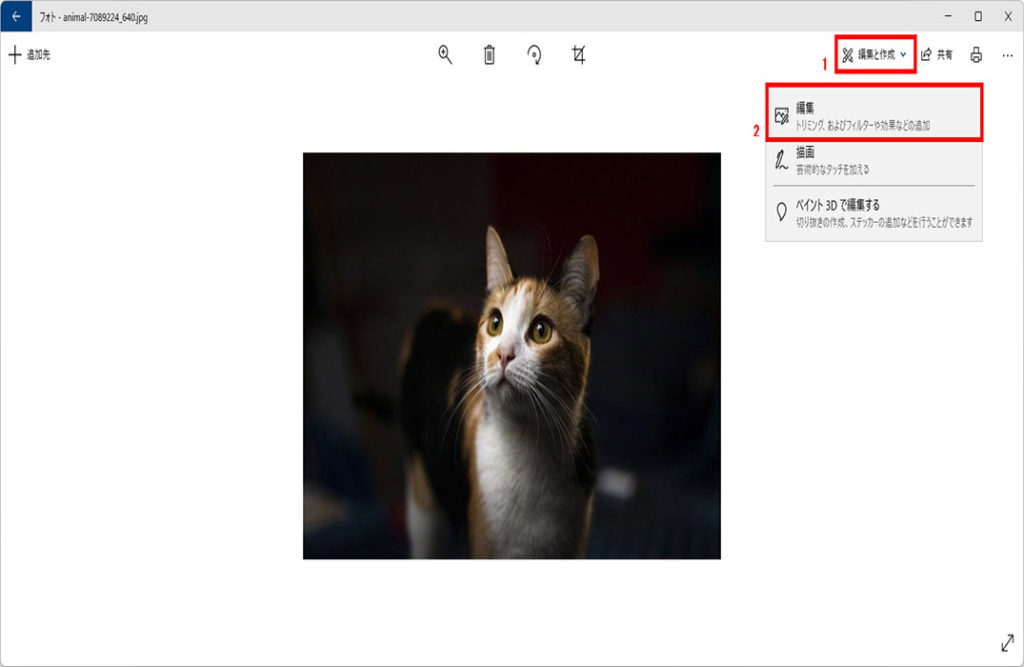1024x667 pixels.
Task: Print the photo with the printer icon
Action: (x=976, y=55)
